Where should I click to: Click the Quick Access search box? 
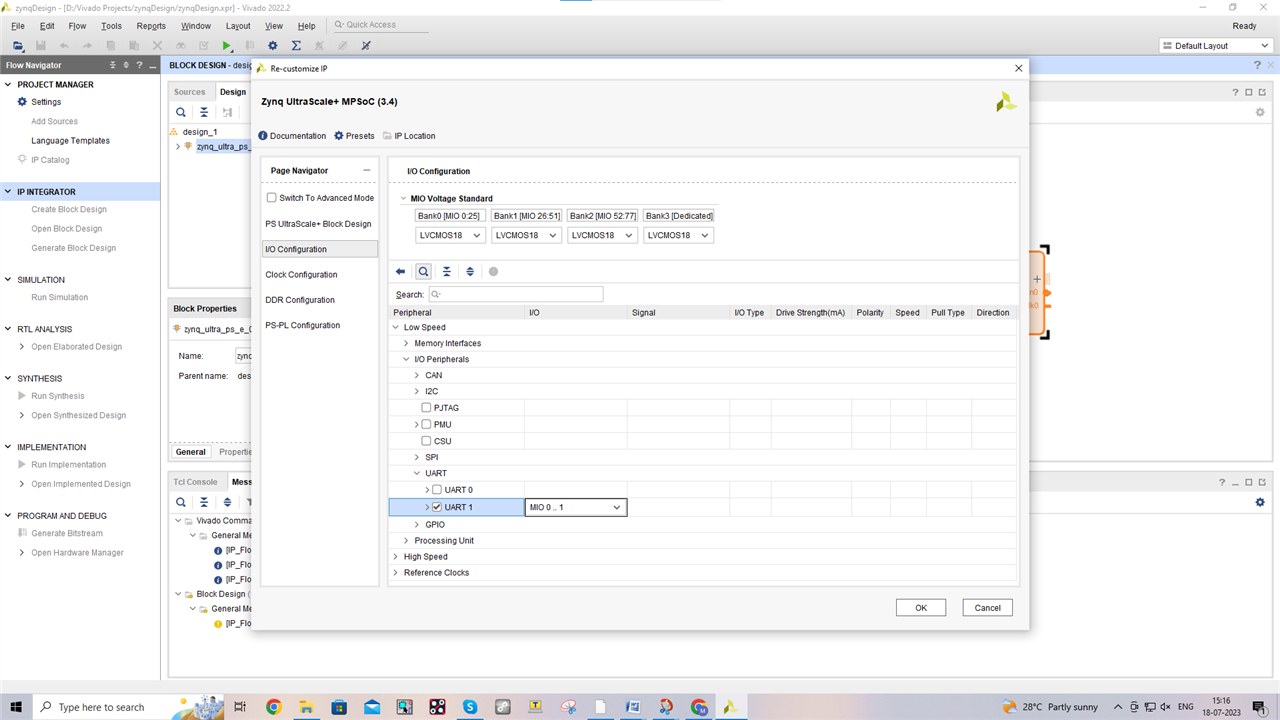click(x=379, y=25)
